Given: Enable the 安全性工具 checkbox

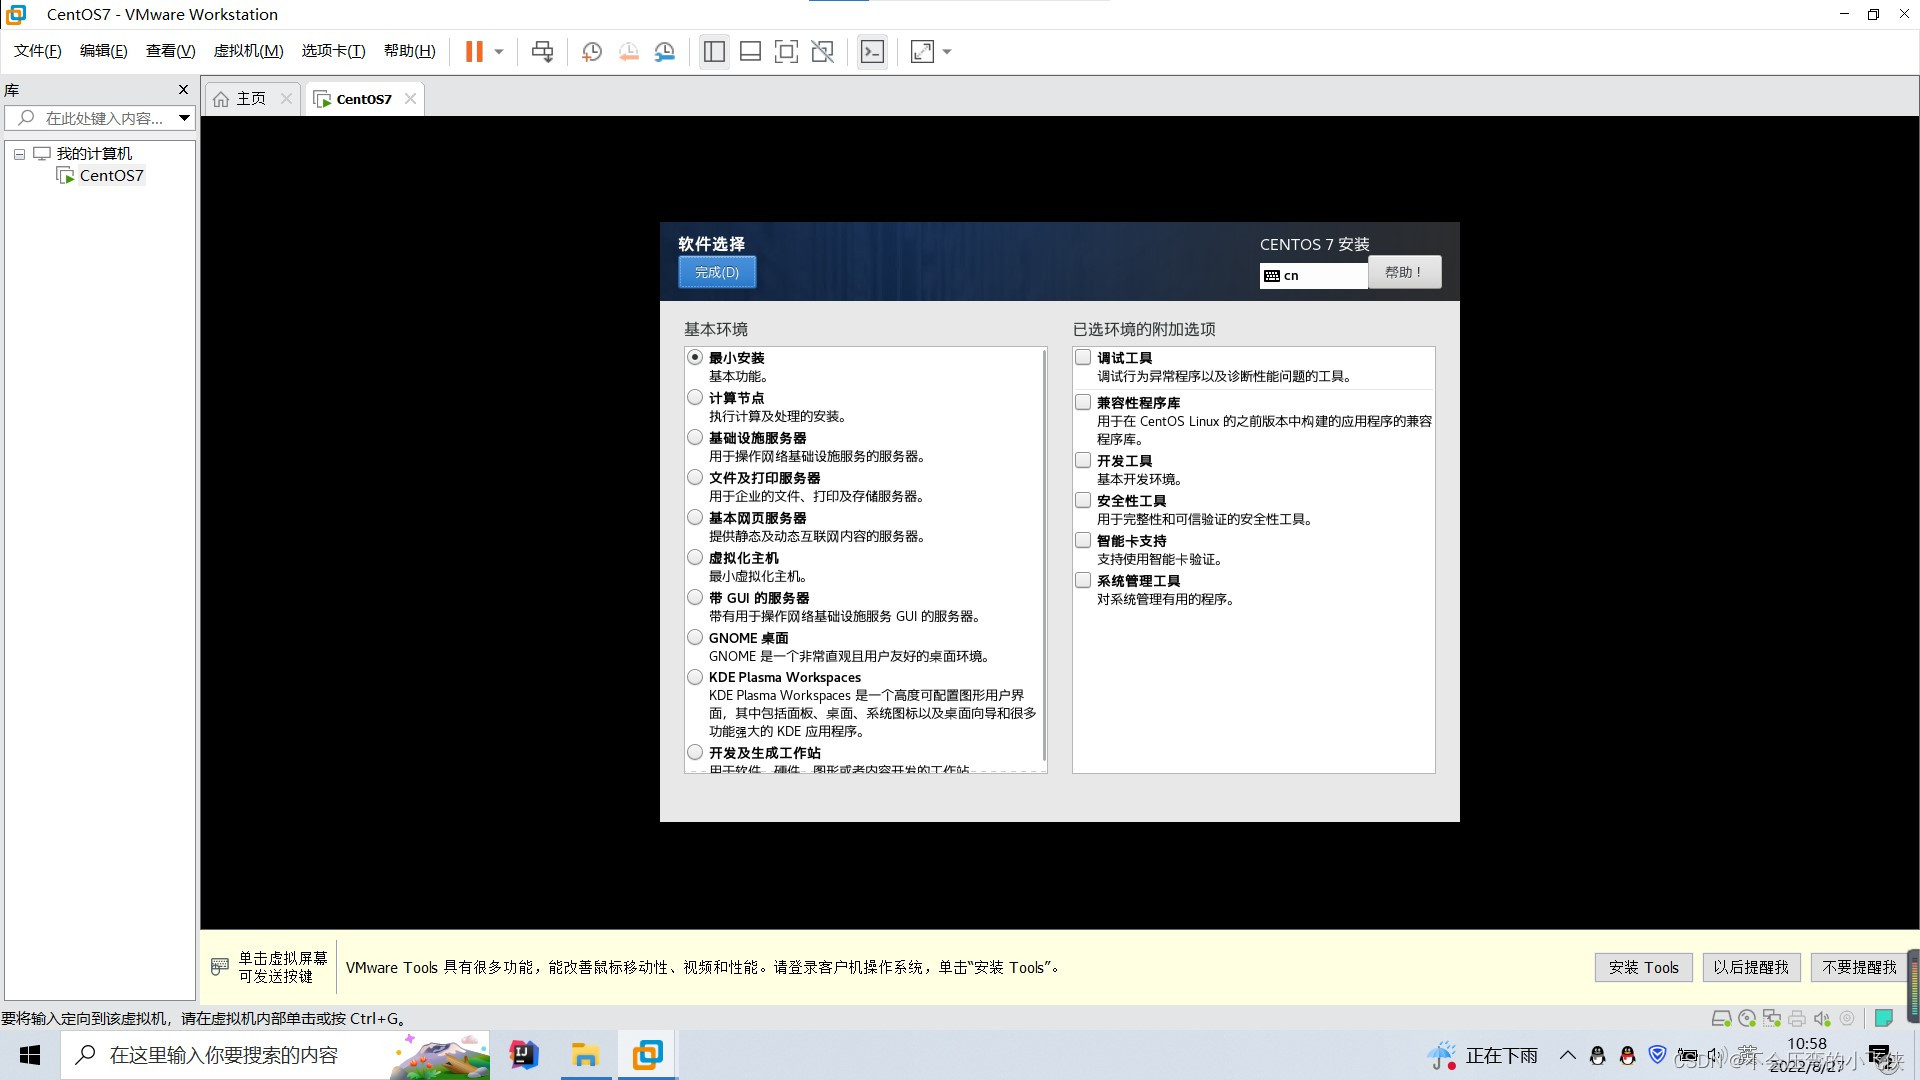Looking at the screenshot, I should [1083, 500].
